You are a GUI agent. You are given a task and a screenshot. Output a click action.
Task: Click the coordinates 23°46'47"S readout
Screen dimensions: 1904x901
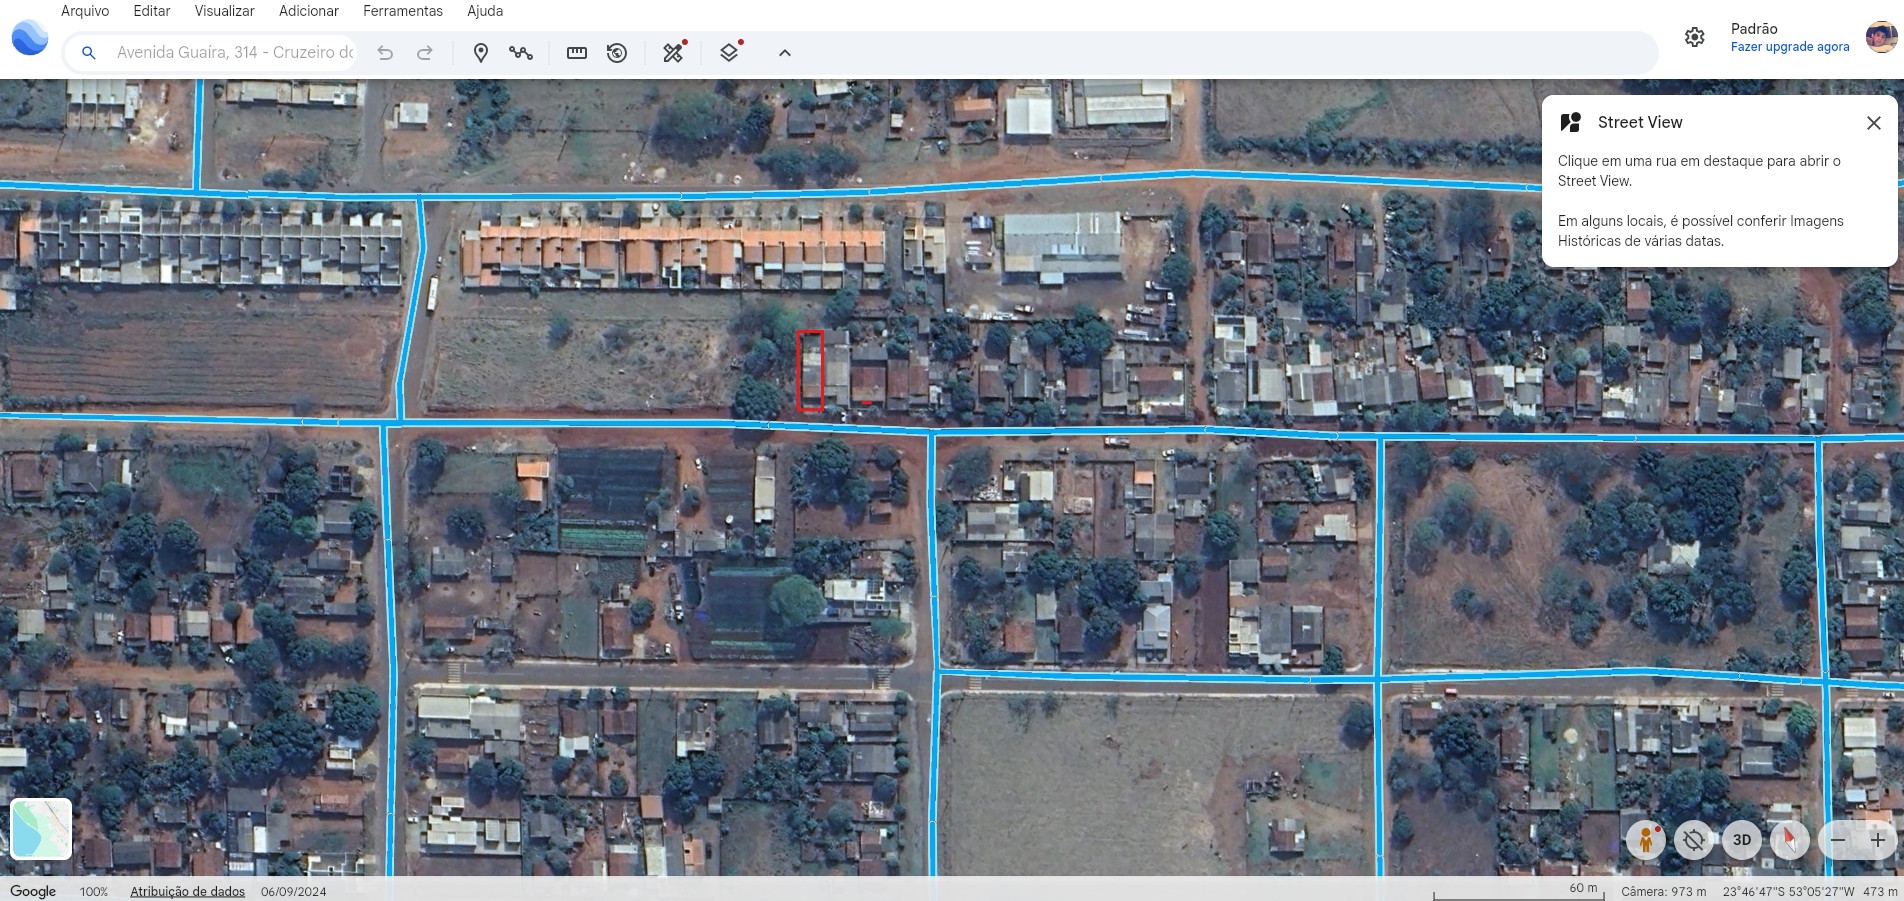click(1788, 891)
